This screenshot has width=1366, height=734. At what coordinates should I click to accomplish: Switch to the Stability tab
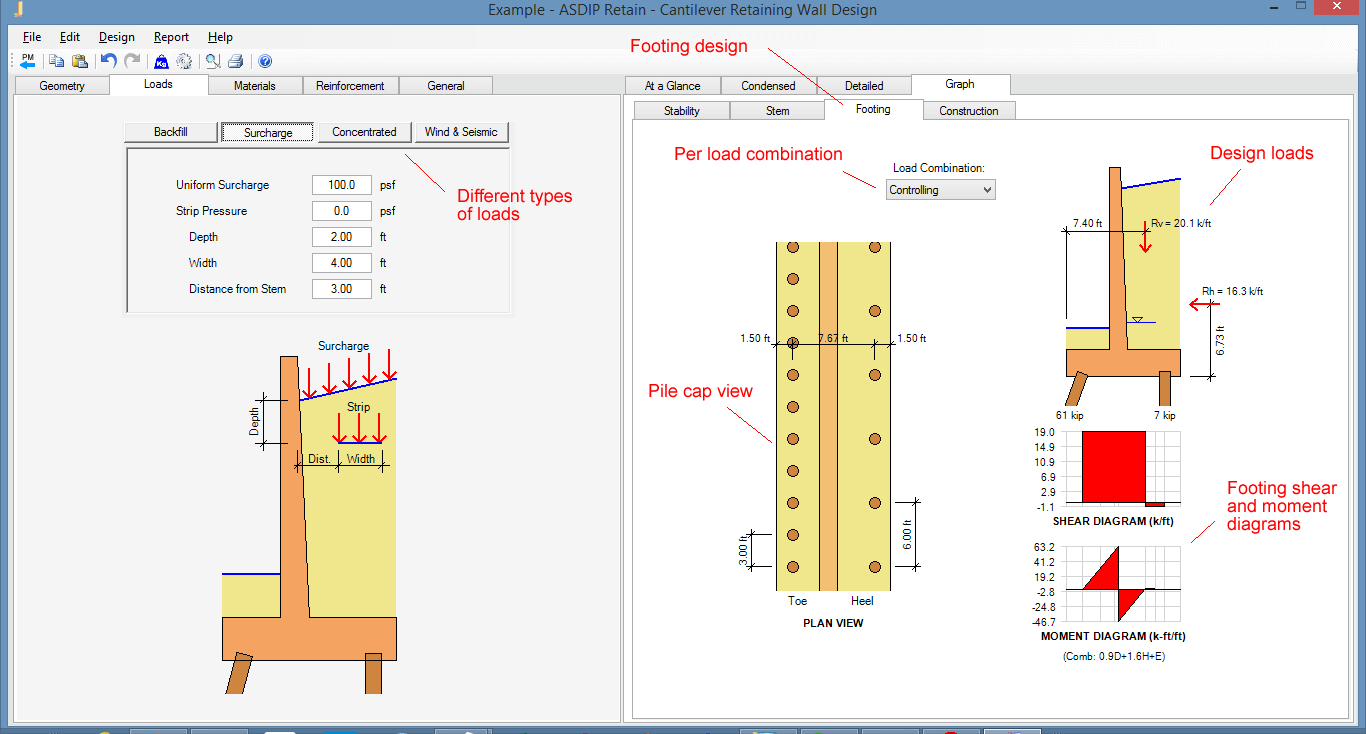click(681, 110)
